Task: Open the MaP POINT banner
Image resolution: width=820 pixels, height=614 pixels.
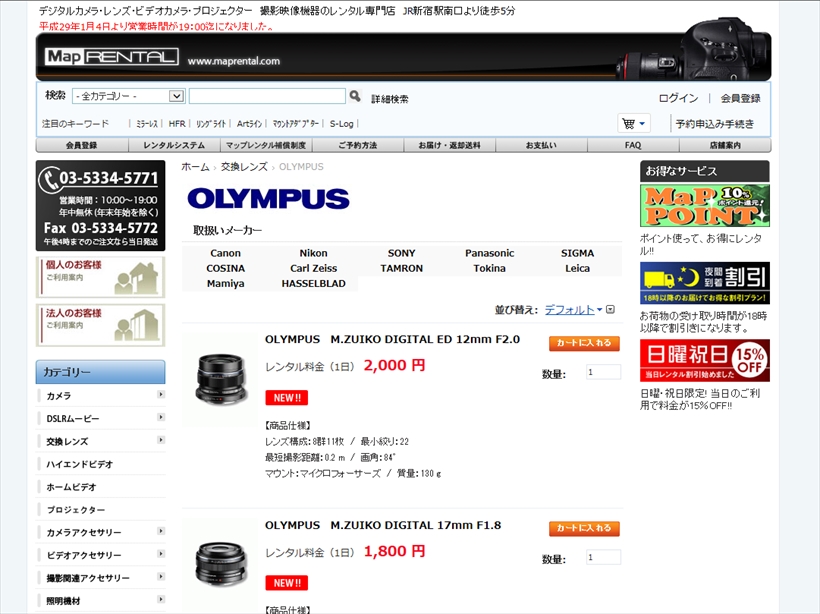Action: 704,205
